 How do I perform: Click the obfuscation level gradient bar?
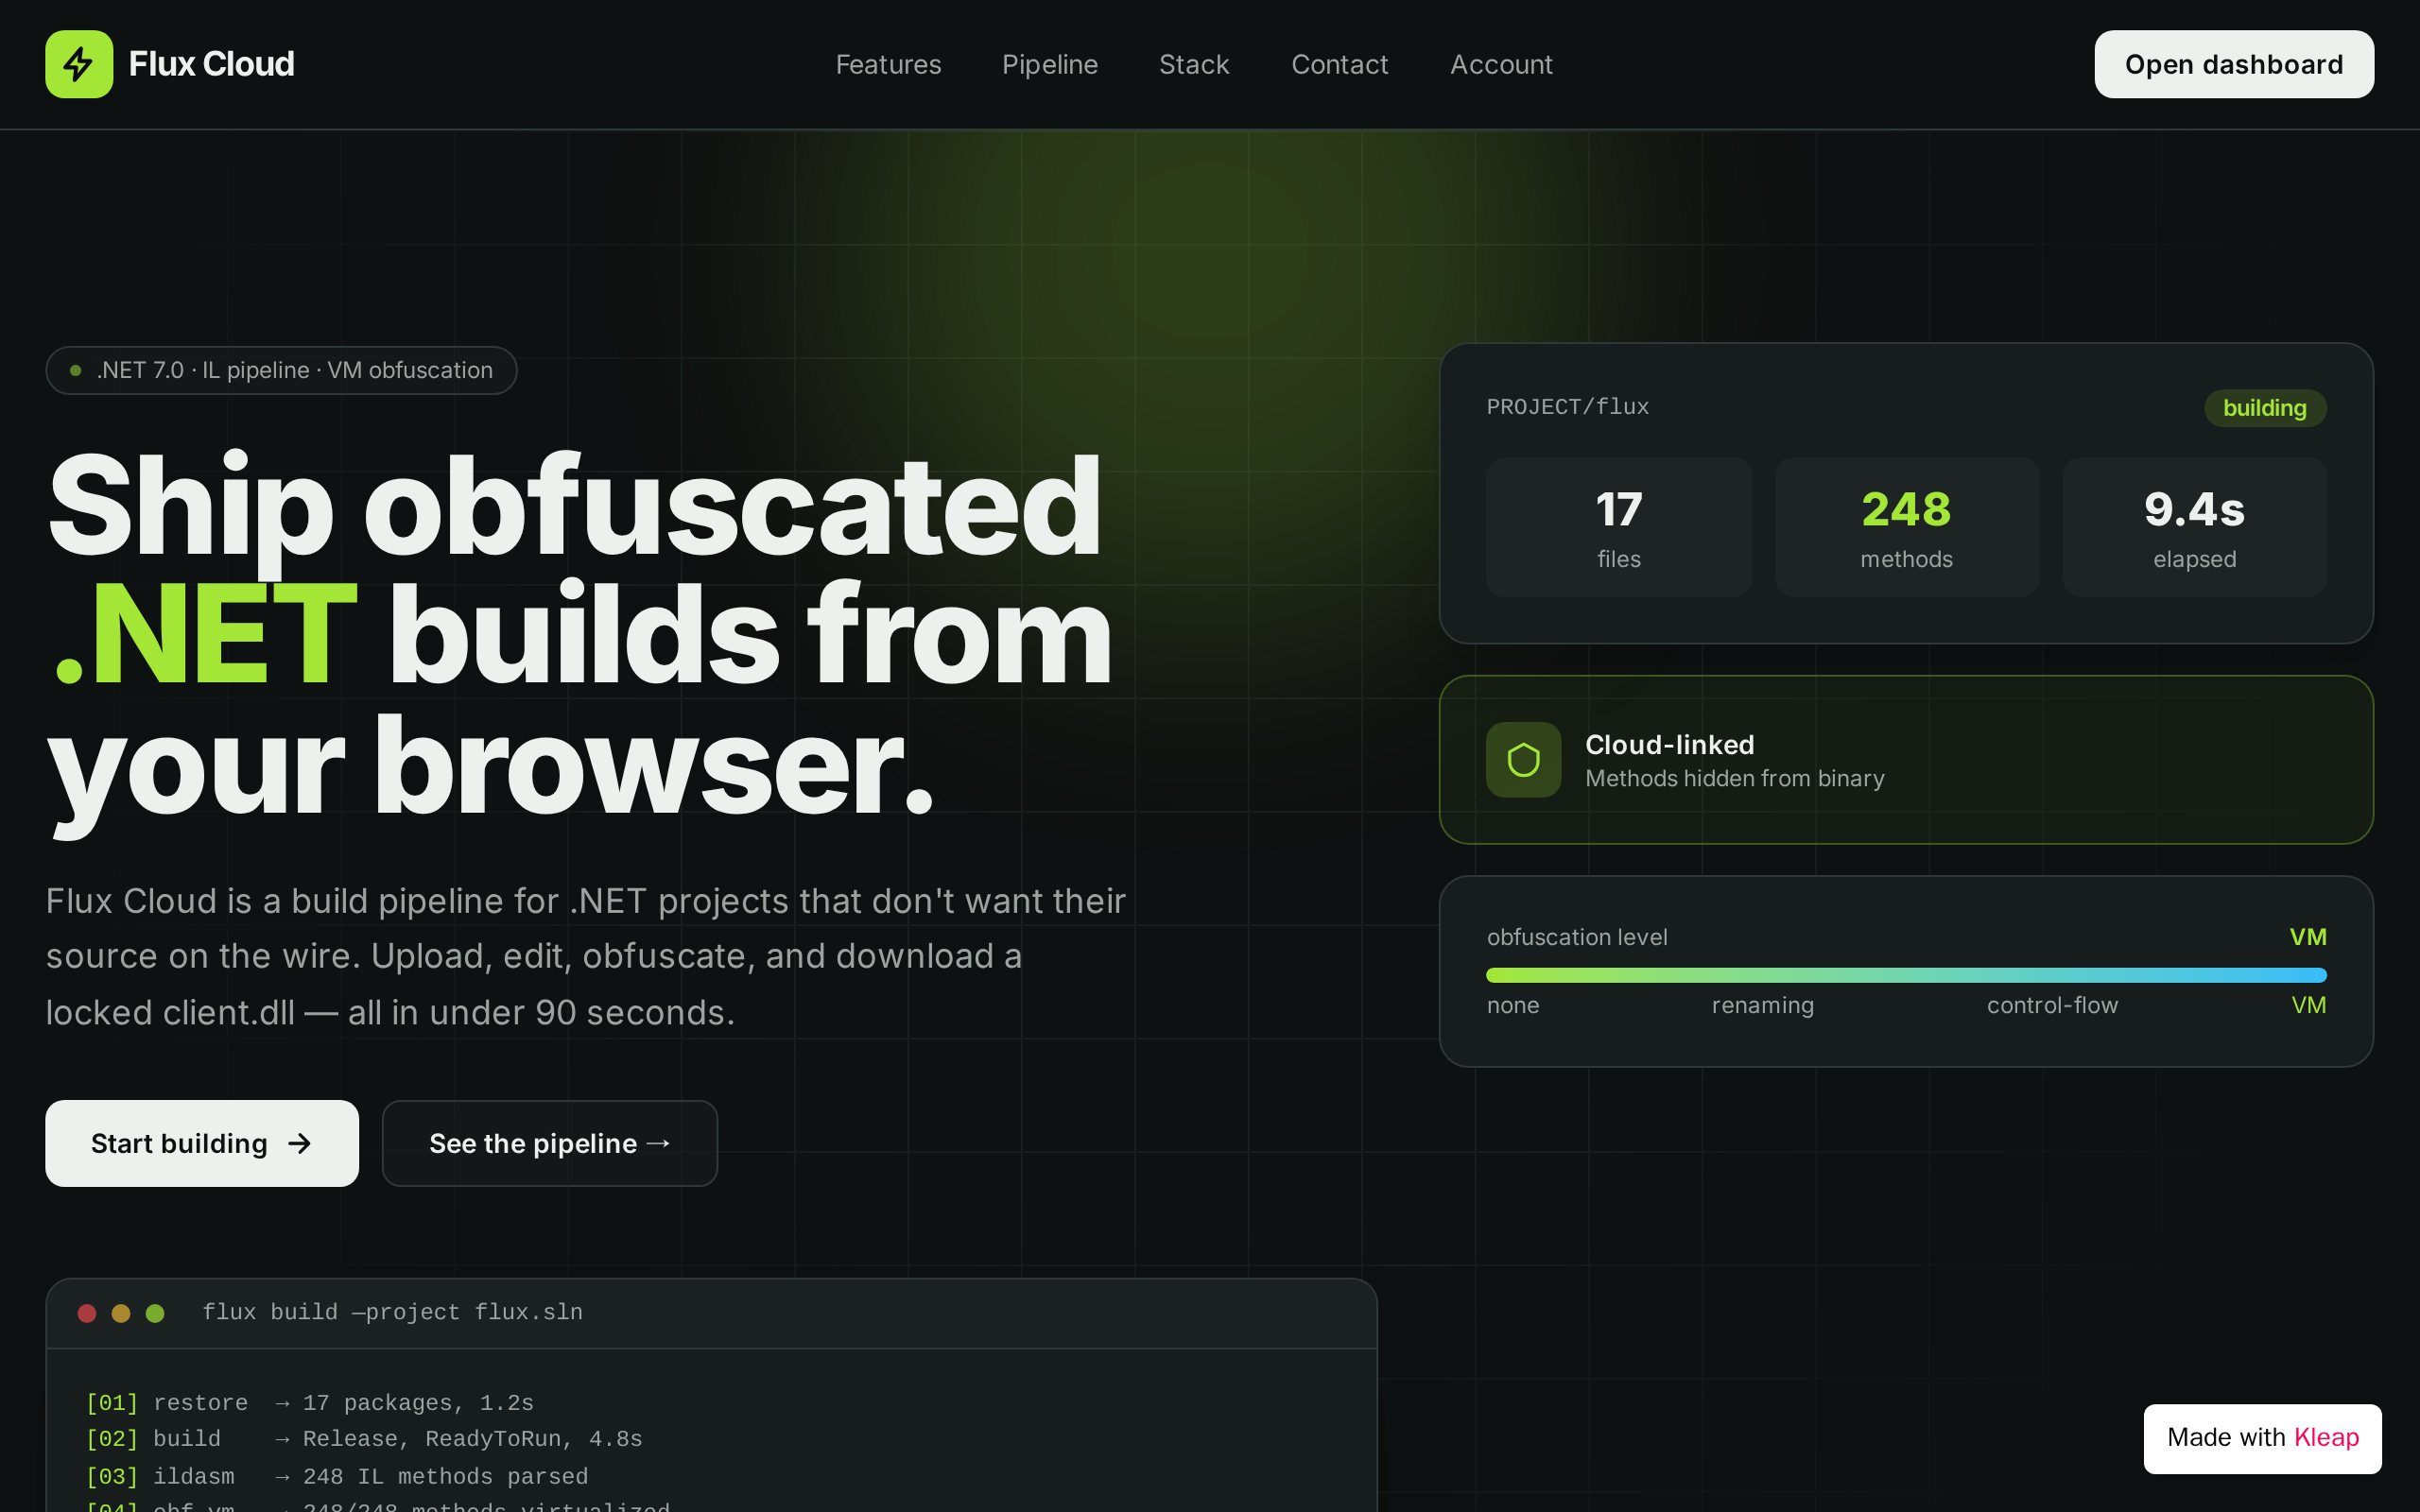pos(1906,975)
